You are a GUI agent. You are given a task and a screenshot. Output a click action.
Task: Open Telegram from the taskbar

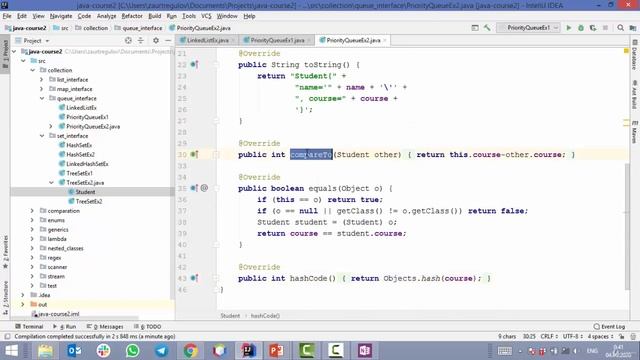[x=162, y=351]
